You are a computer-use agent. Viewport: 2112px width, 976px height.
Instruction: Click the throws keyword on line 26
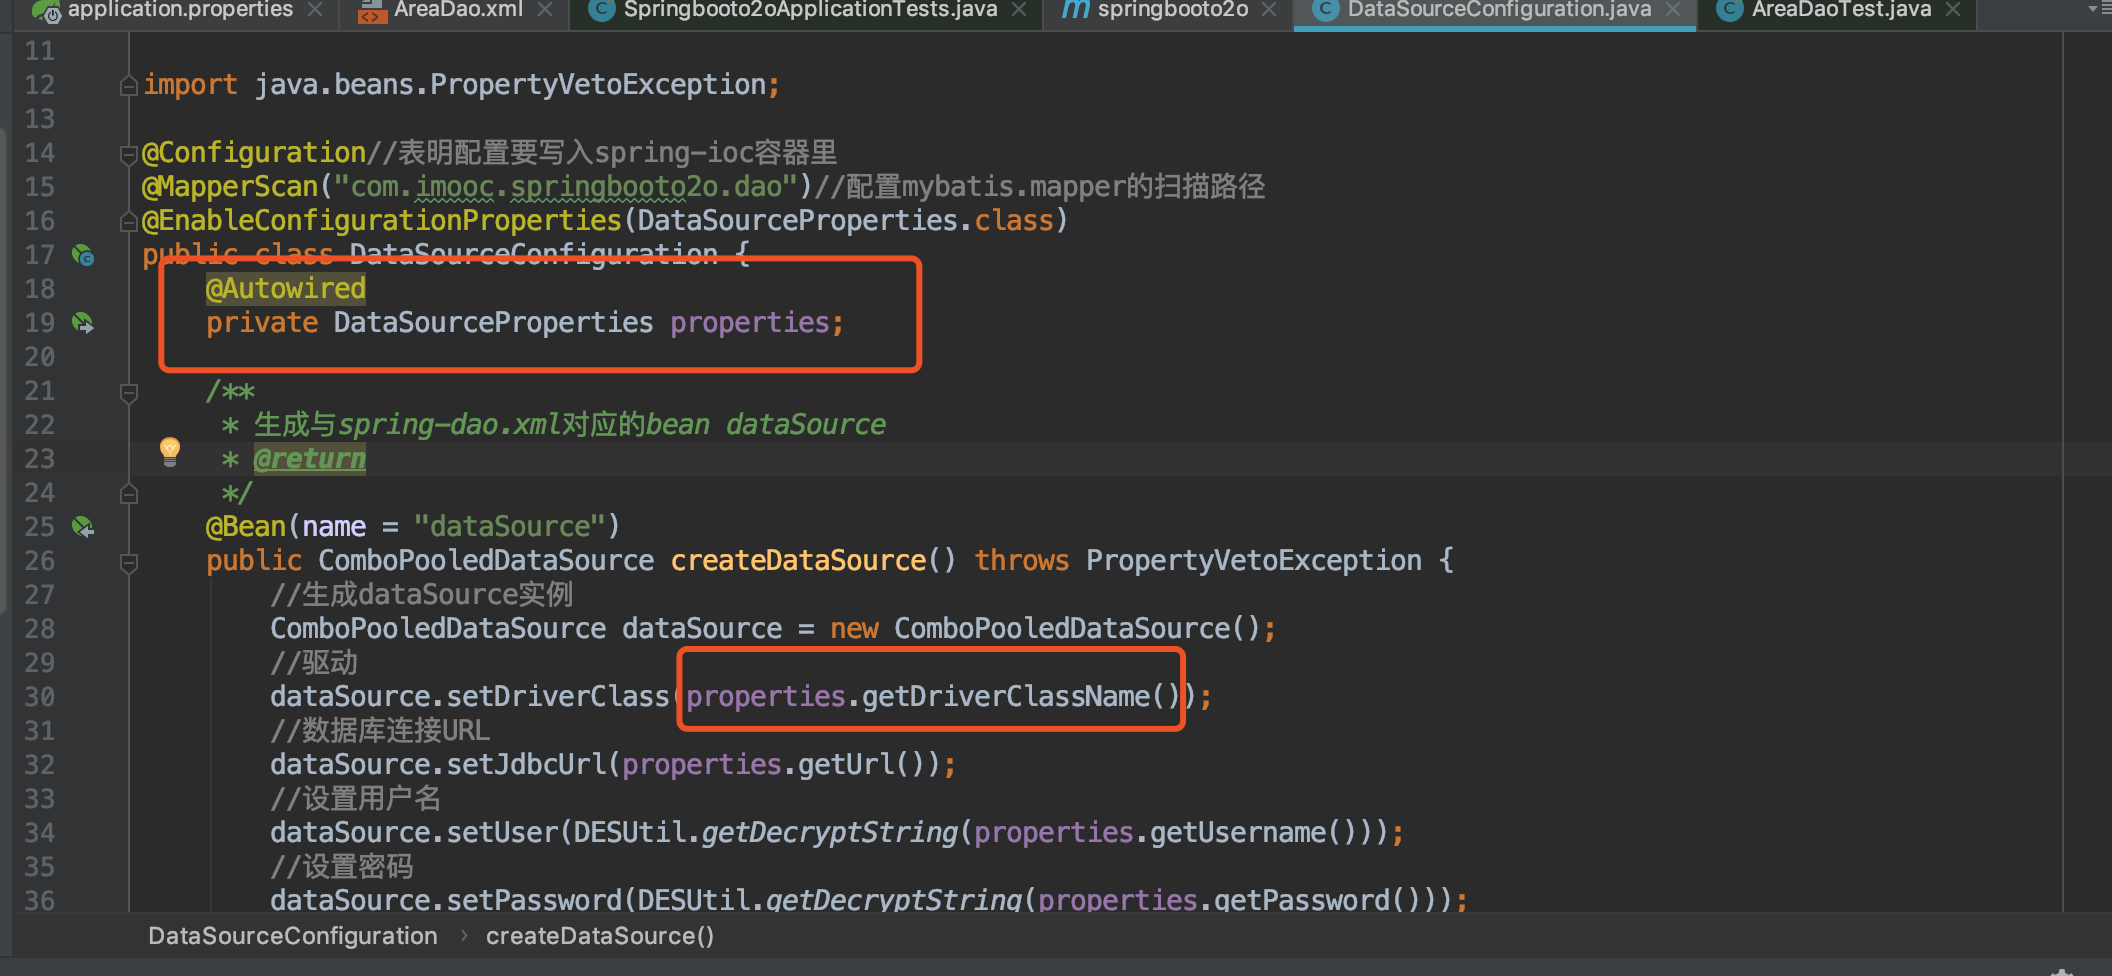(1022, 560)
